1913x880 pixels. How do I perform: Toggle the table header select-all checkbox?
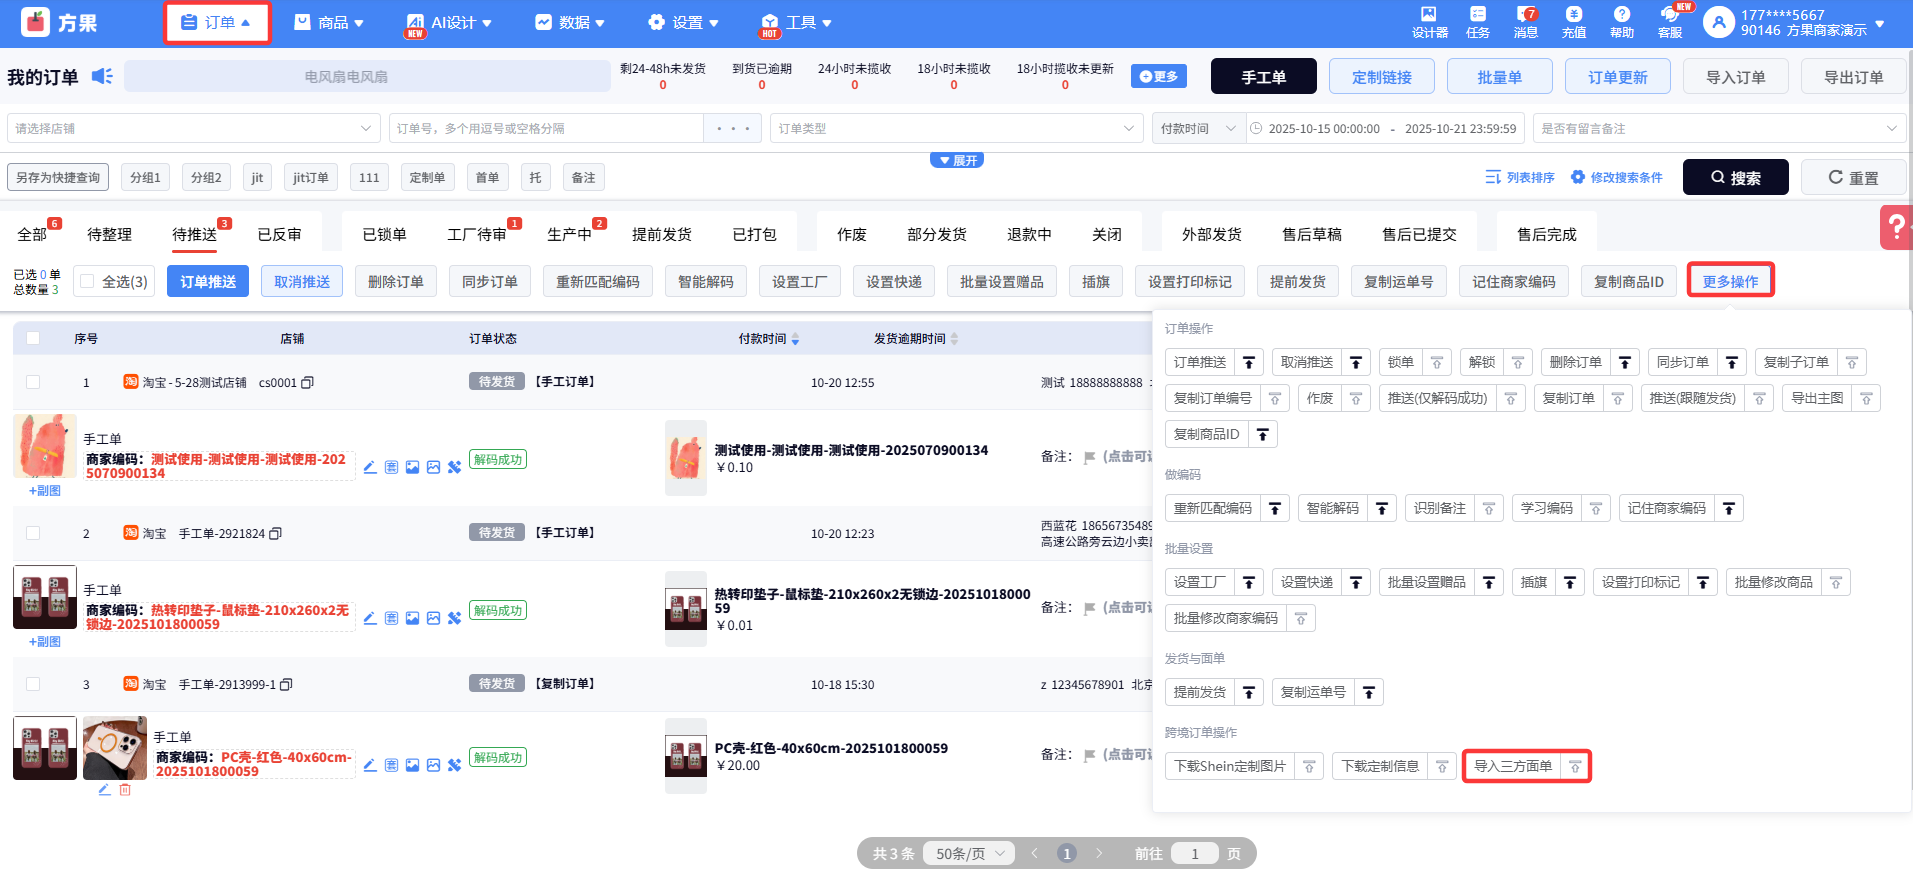(33, 339)
